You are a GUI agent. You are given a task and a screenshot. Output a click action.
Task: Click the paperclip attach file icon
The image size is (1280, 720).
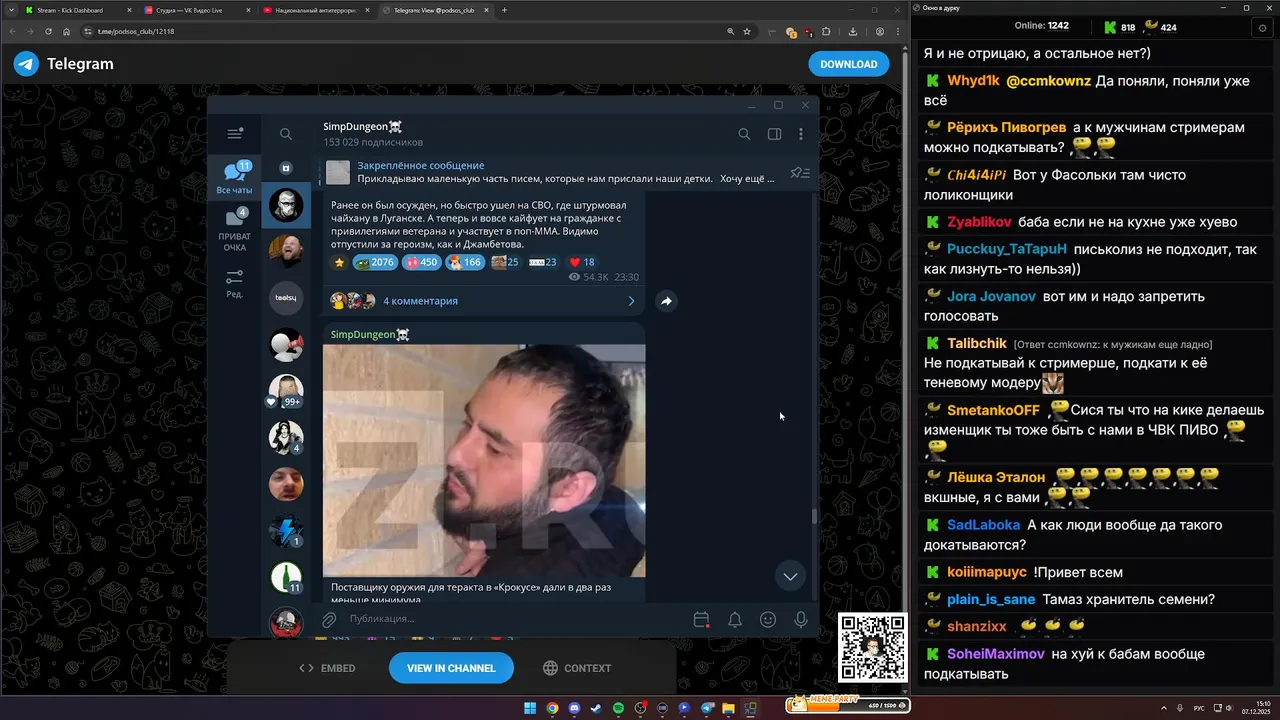329,620
